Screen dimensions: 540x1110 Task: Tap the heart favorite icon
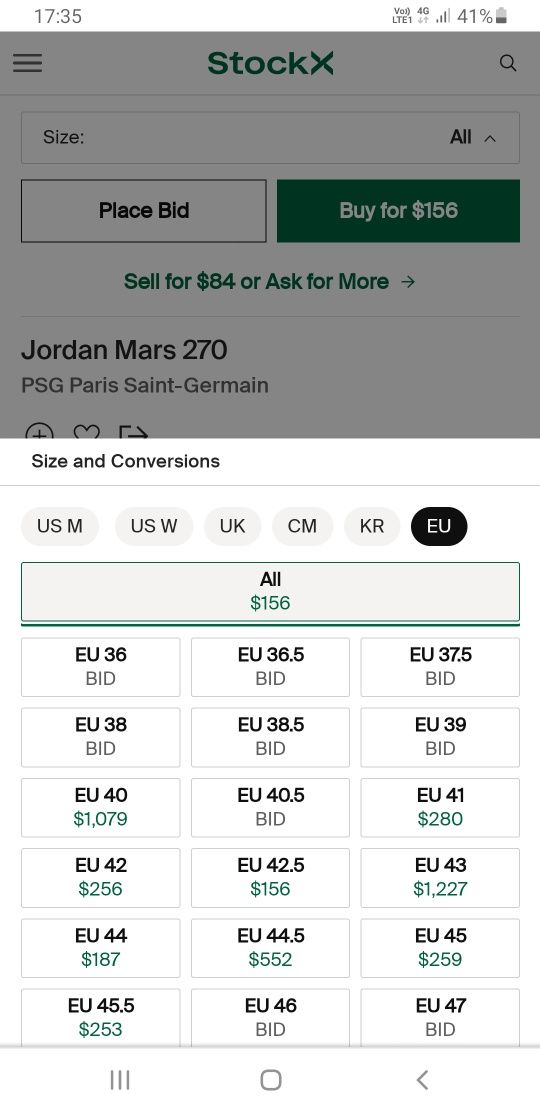(x=86, y=431)
